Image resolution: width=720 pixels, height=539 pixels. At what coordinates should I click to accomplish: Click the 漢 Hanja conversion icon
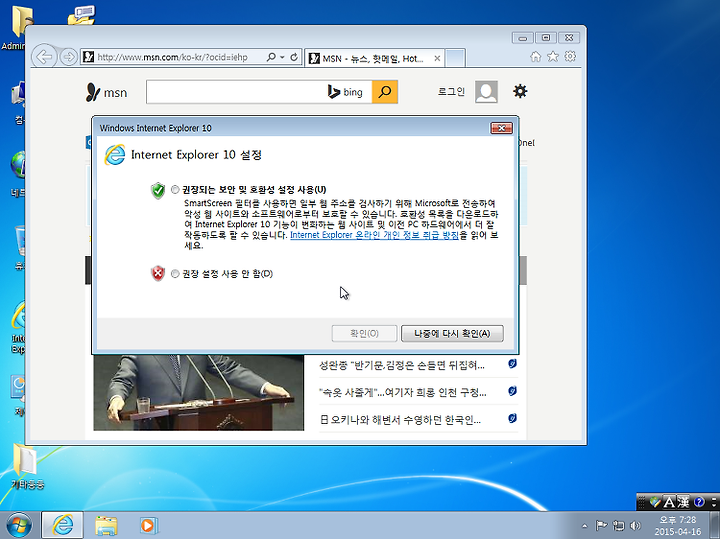tap(684, 502)
